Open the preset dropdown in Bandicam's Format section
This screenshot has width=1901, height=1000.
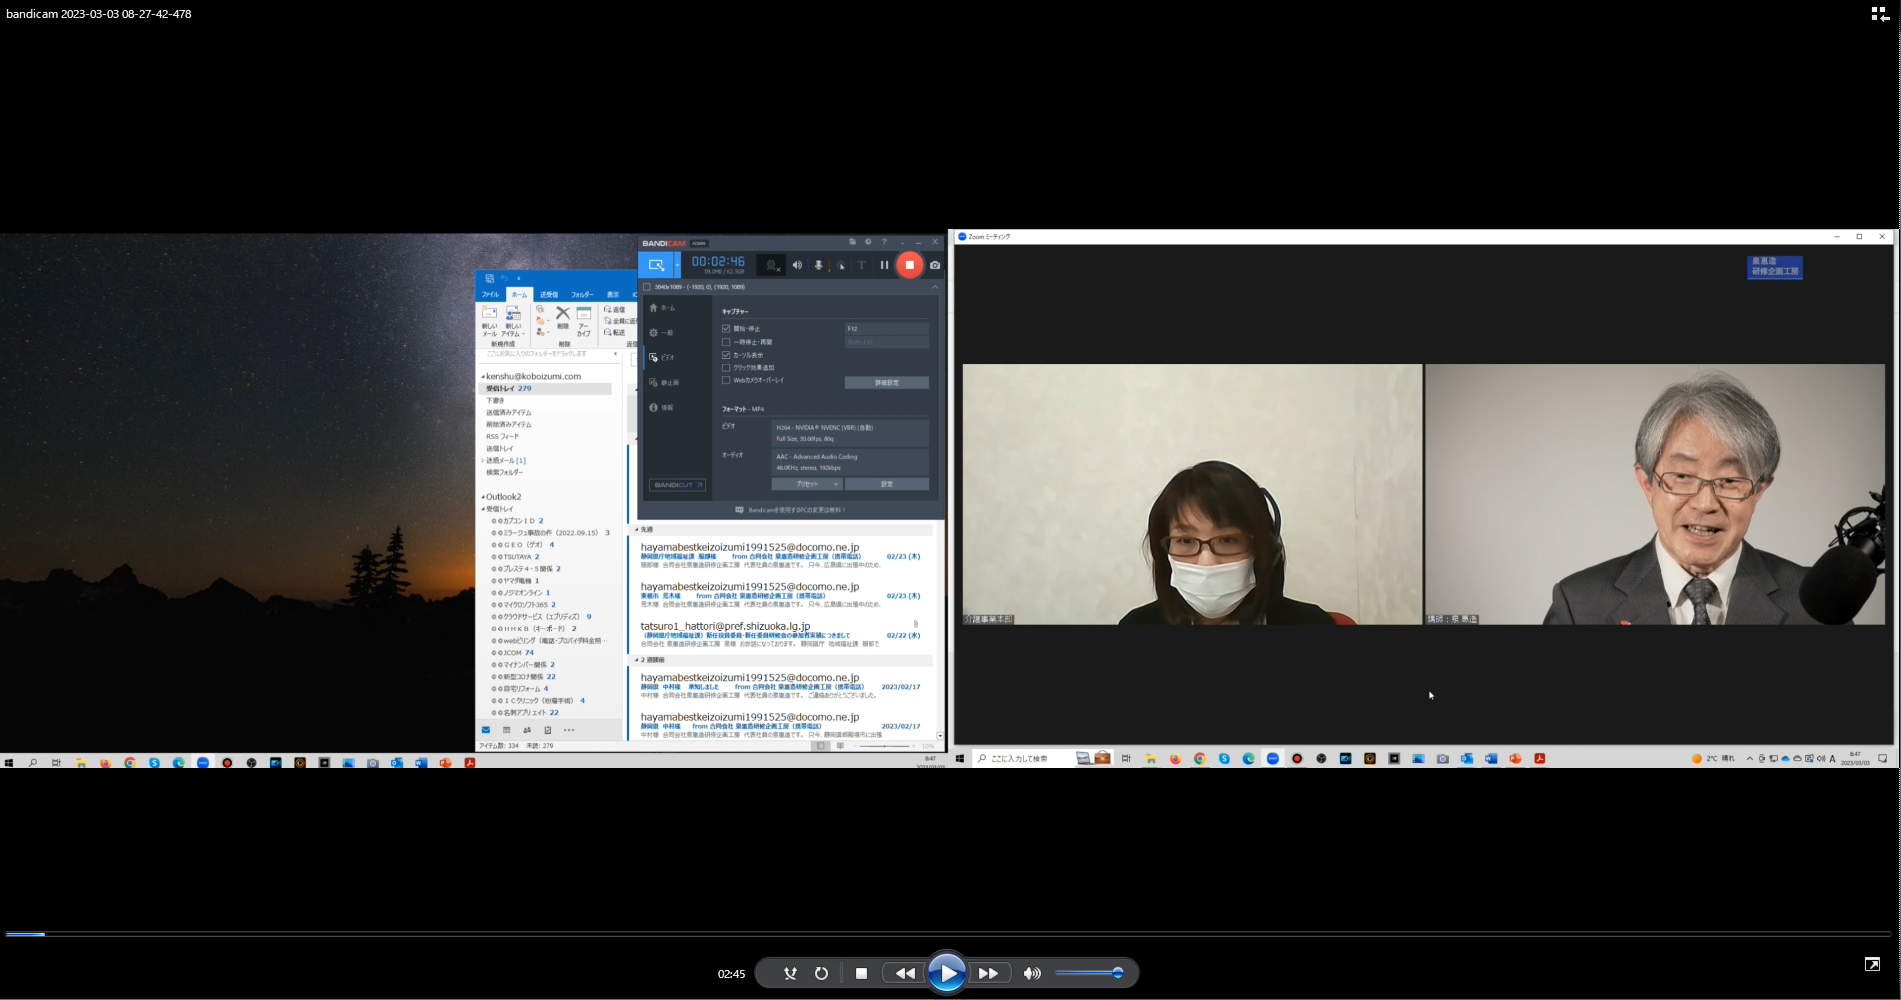(x=806, y=484)
